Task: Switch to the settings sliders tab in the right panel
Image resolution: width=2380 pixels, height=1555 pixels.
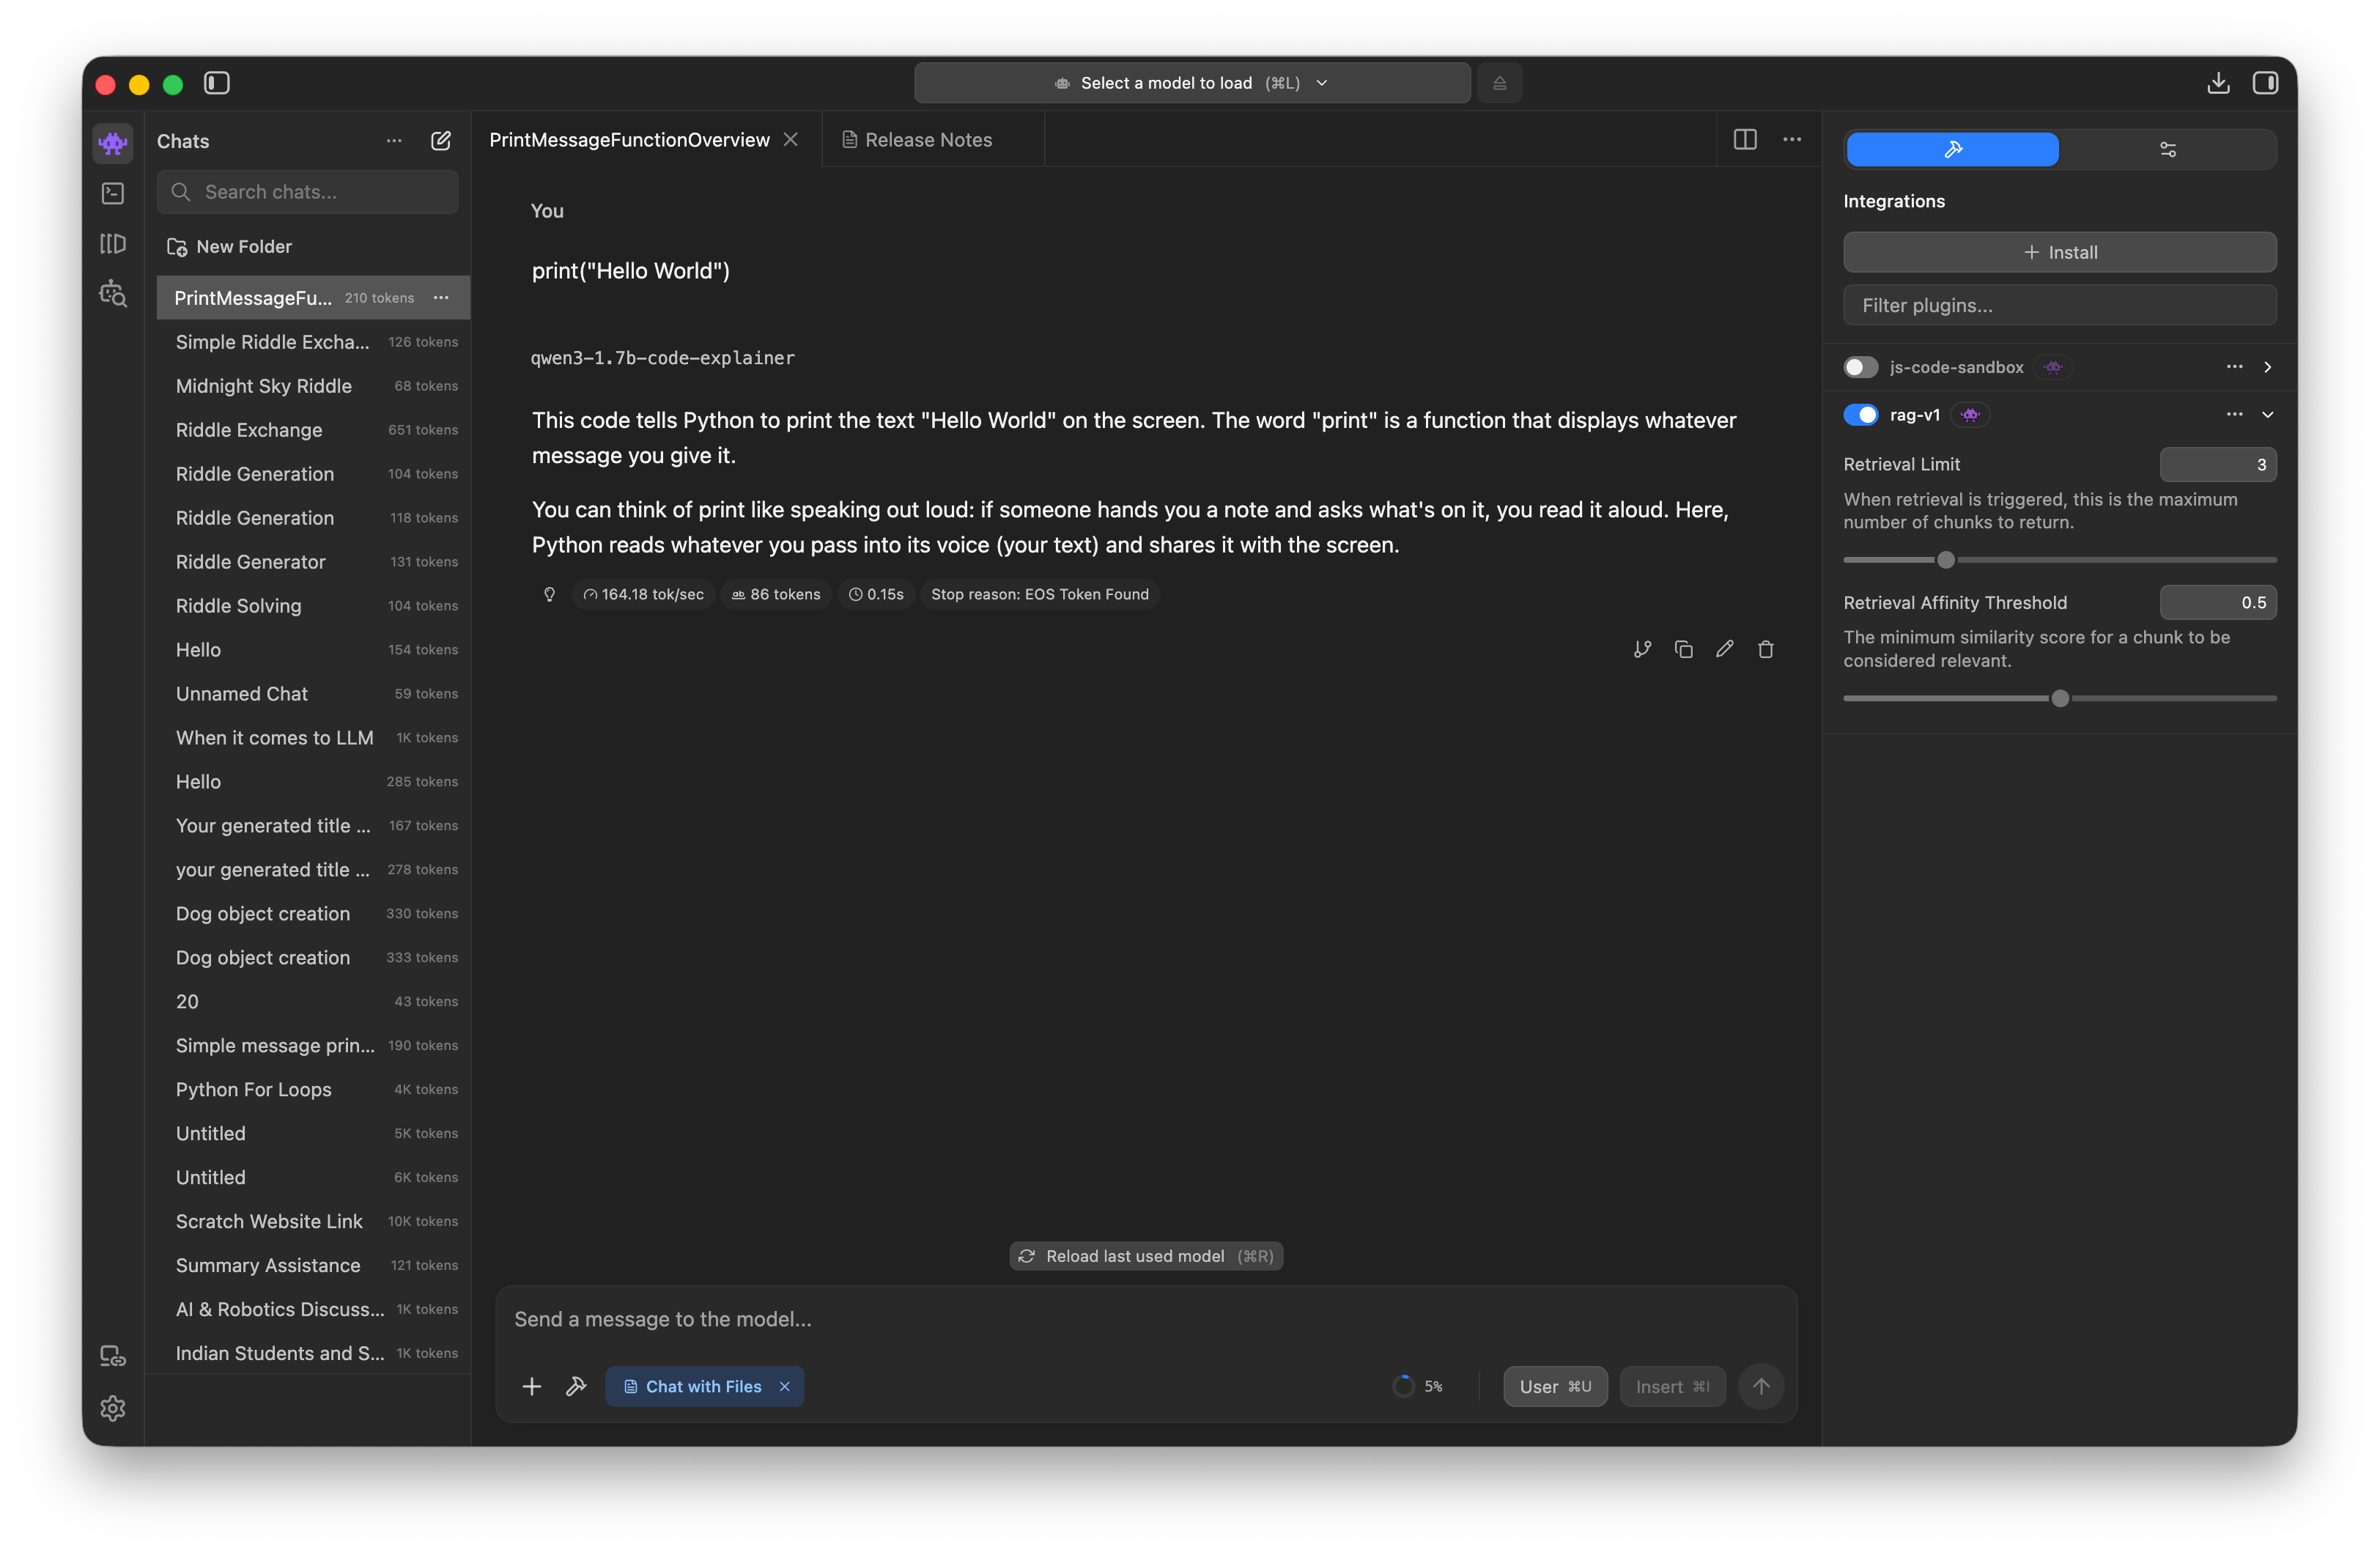Action: (x=2167, y=150)
